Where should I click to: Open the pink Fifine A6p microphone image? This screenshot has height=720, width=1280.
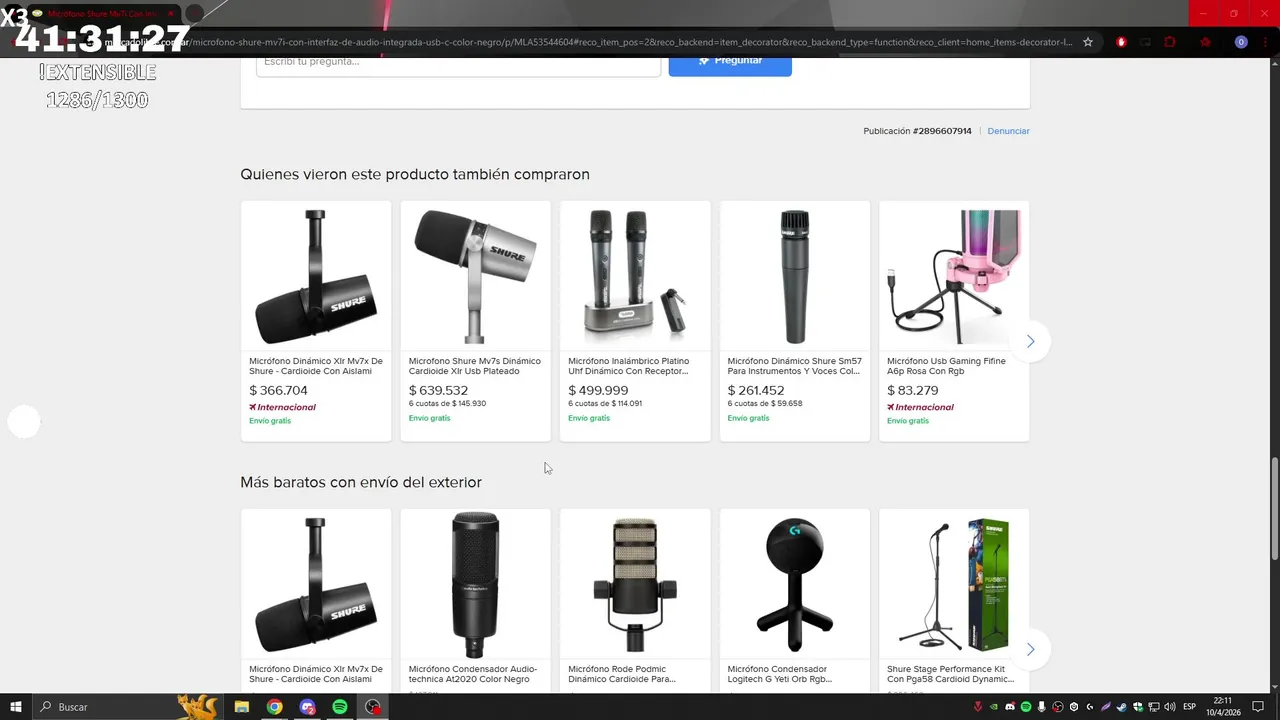pyautogui.click(x=954, y=277)
